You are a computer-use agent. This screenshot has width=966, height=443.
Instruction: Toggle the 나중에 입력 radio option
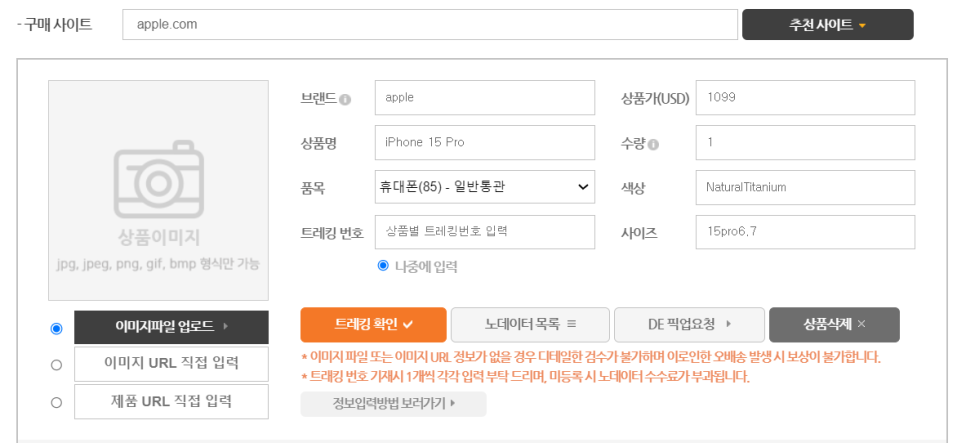[383, 266]
